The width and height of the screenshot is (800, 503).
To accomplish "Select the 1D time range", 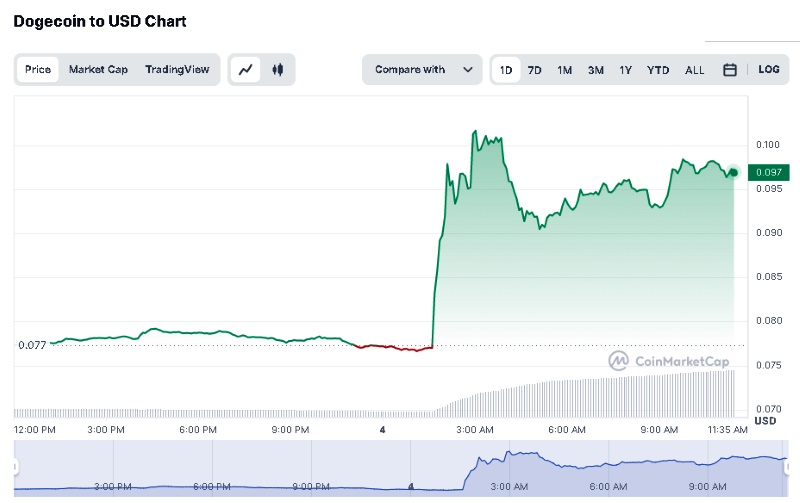I will [506, 70].
